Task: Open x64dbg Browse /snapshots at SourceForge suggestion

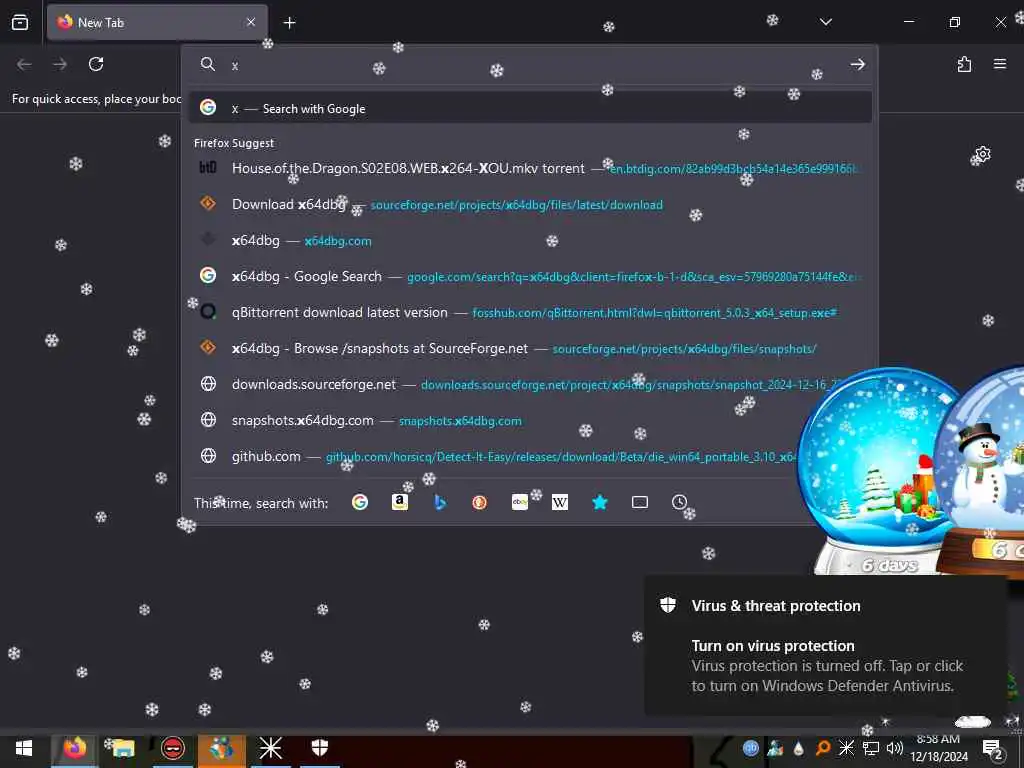Action: coord(530,348)
